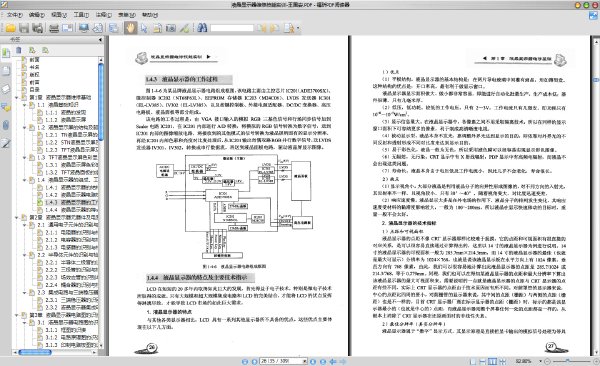This screenshot has width=600, height=366.
Task: Go to first page button
Action: [245, 361]
